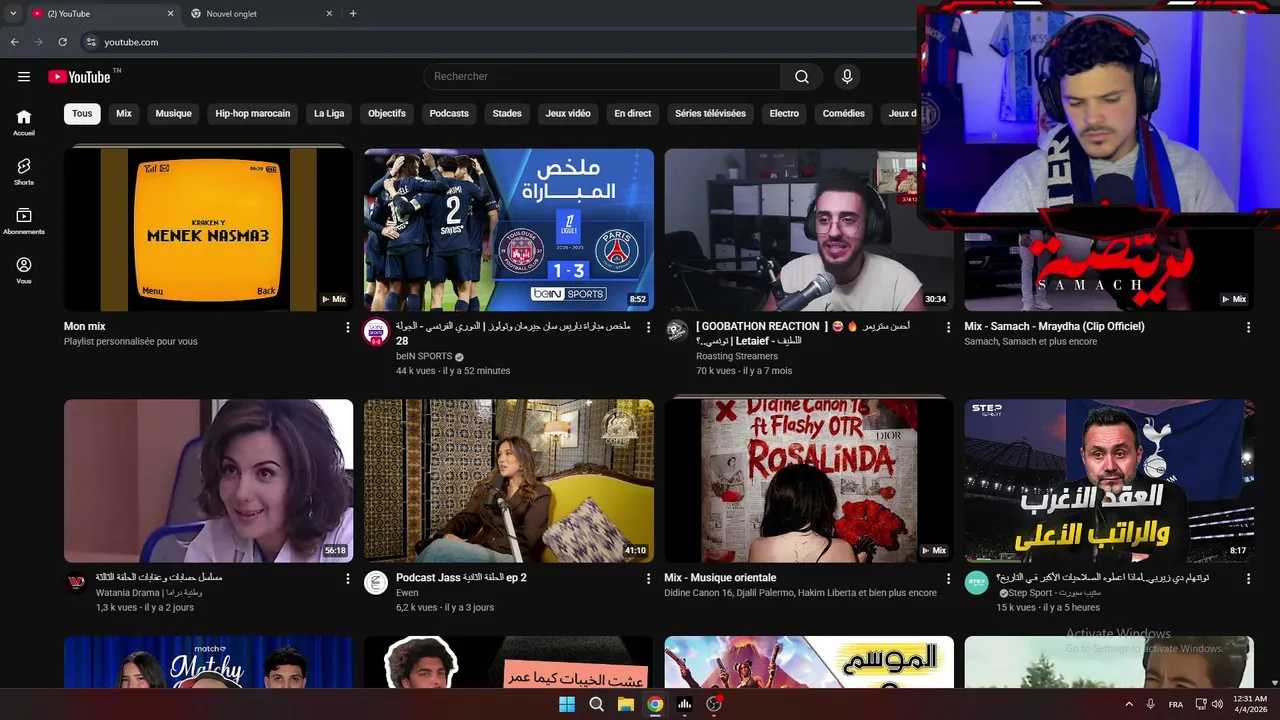The height and width of the screenshot is (720, 1280).
Task: Start voice search with microphone icon
Action: pyautogui.click(x=847, y=77)
